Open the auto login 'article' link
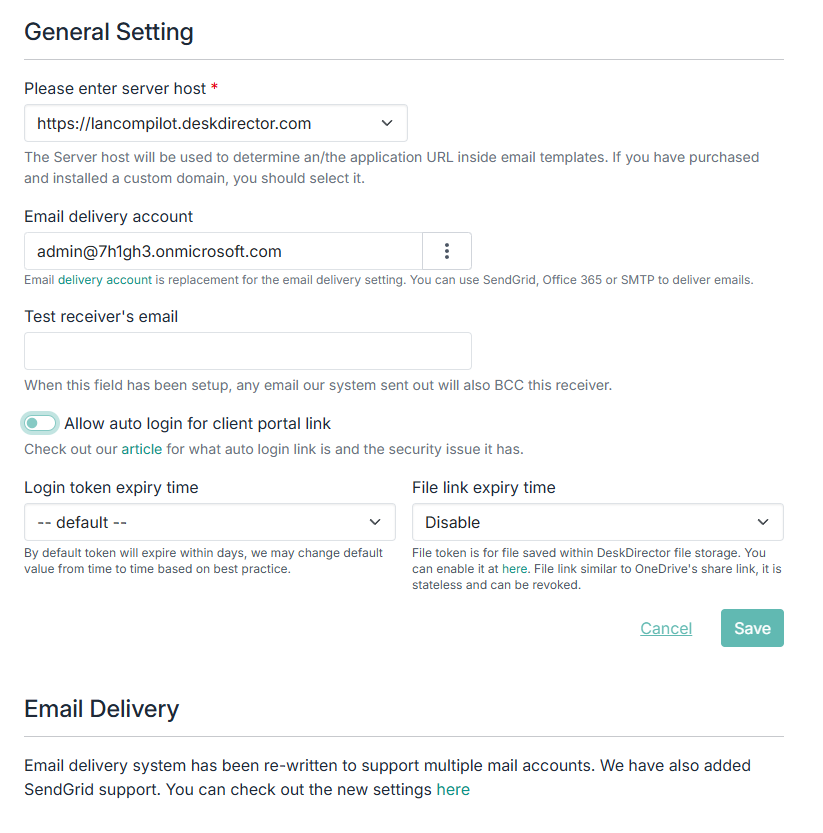The image size is (823, 833). [141, 449]
